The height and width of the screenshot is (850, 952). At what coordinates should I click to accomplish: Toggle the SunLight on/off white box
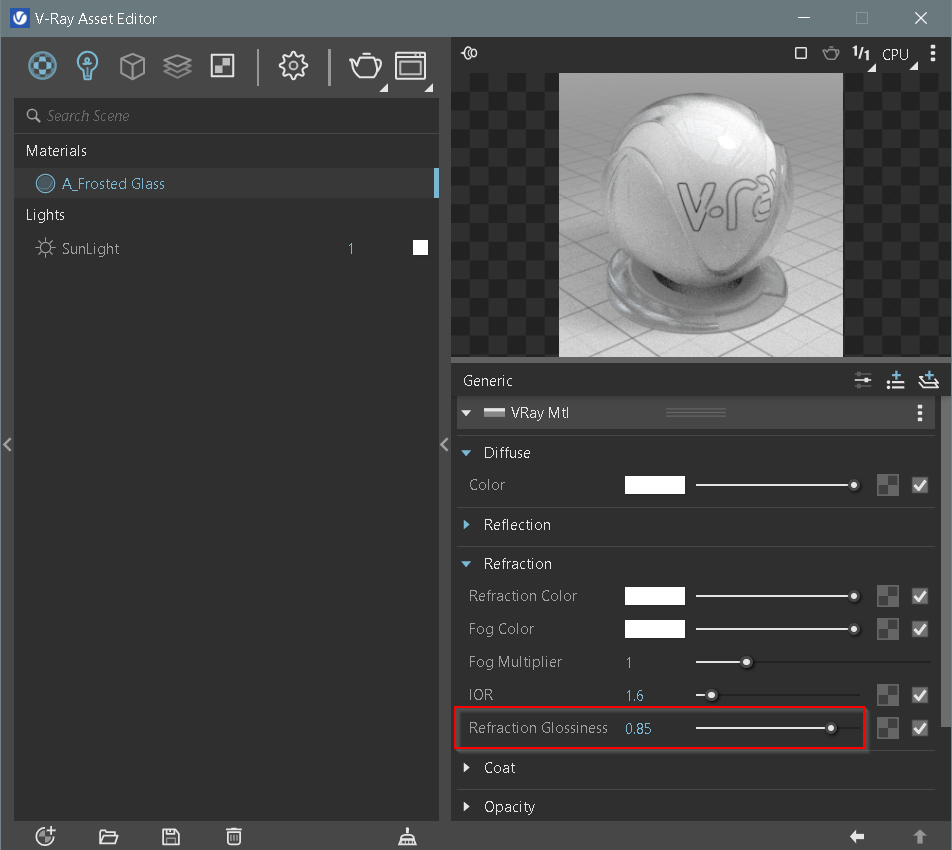420,248
